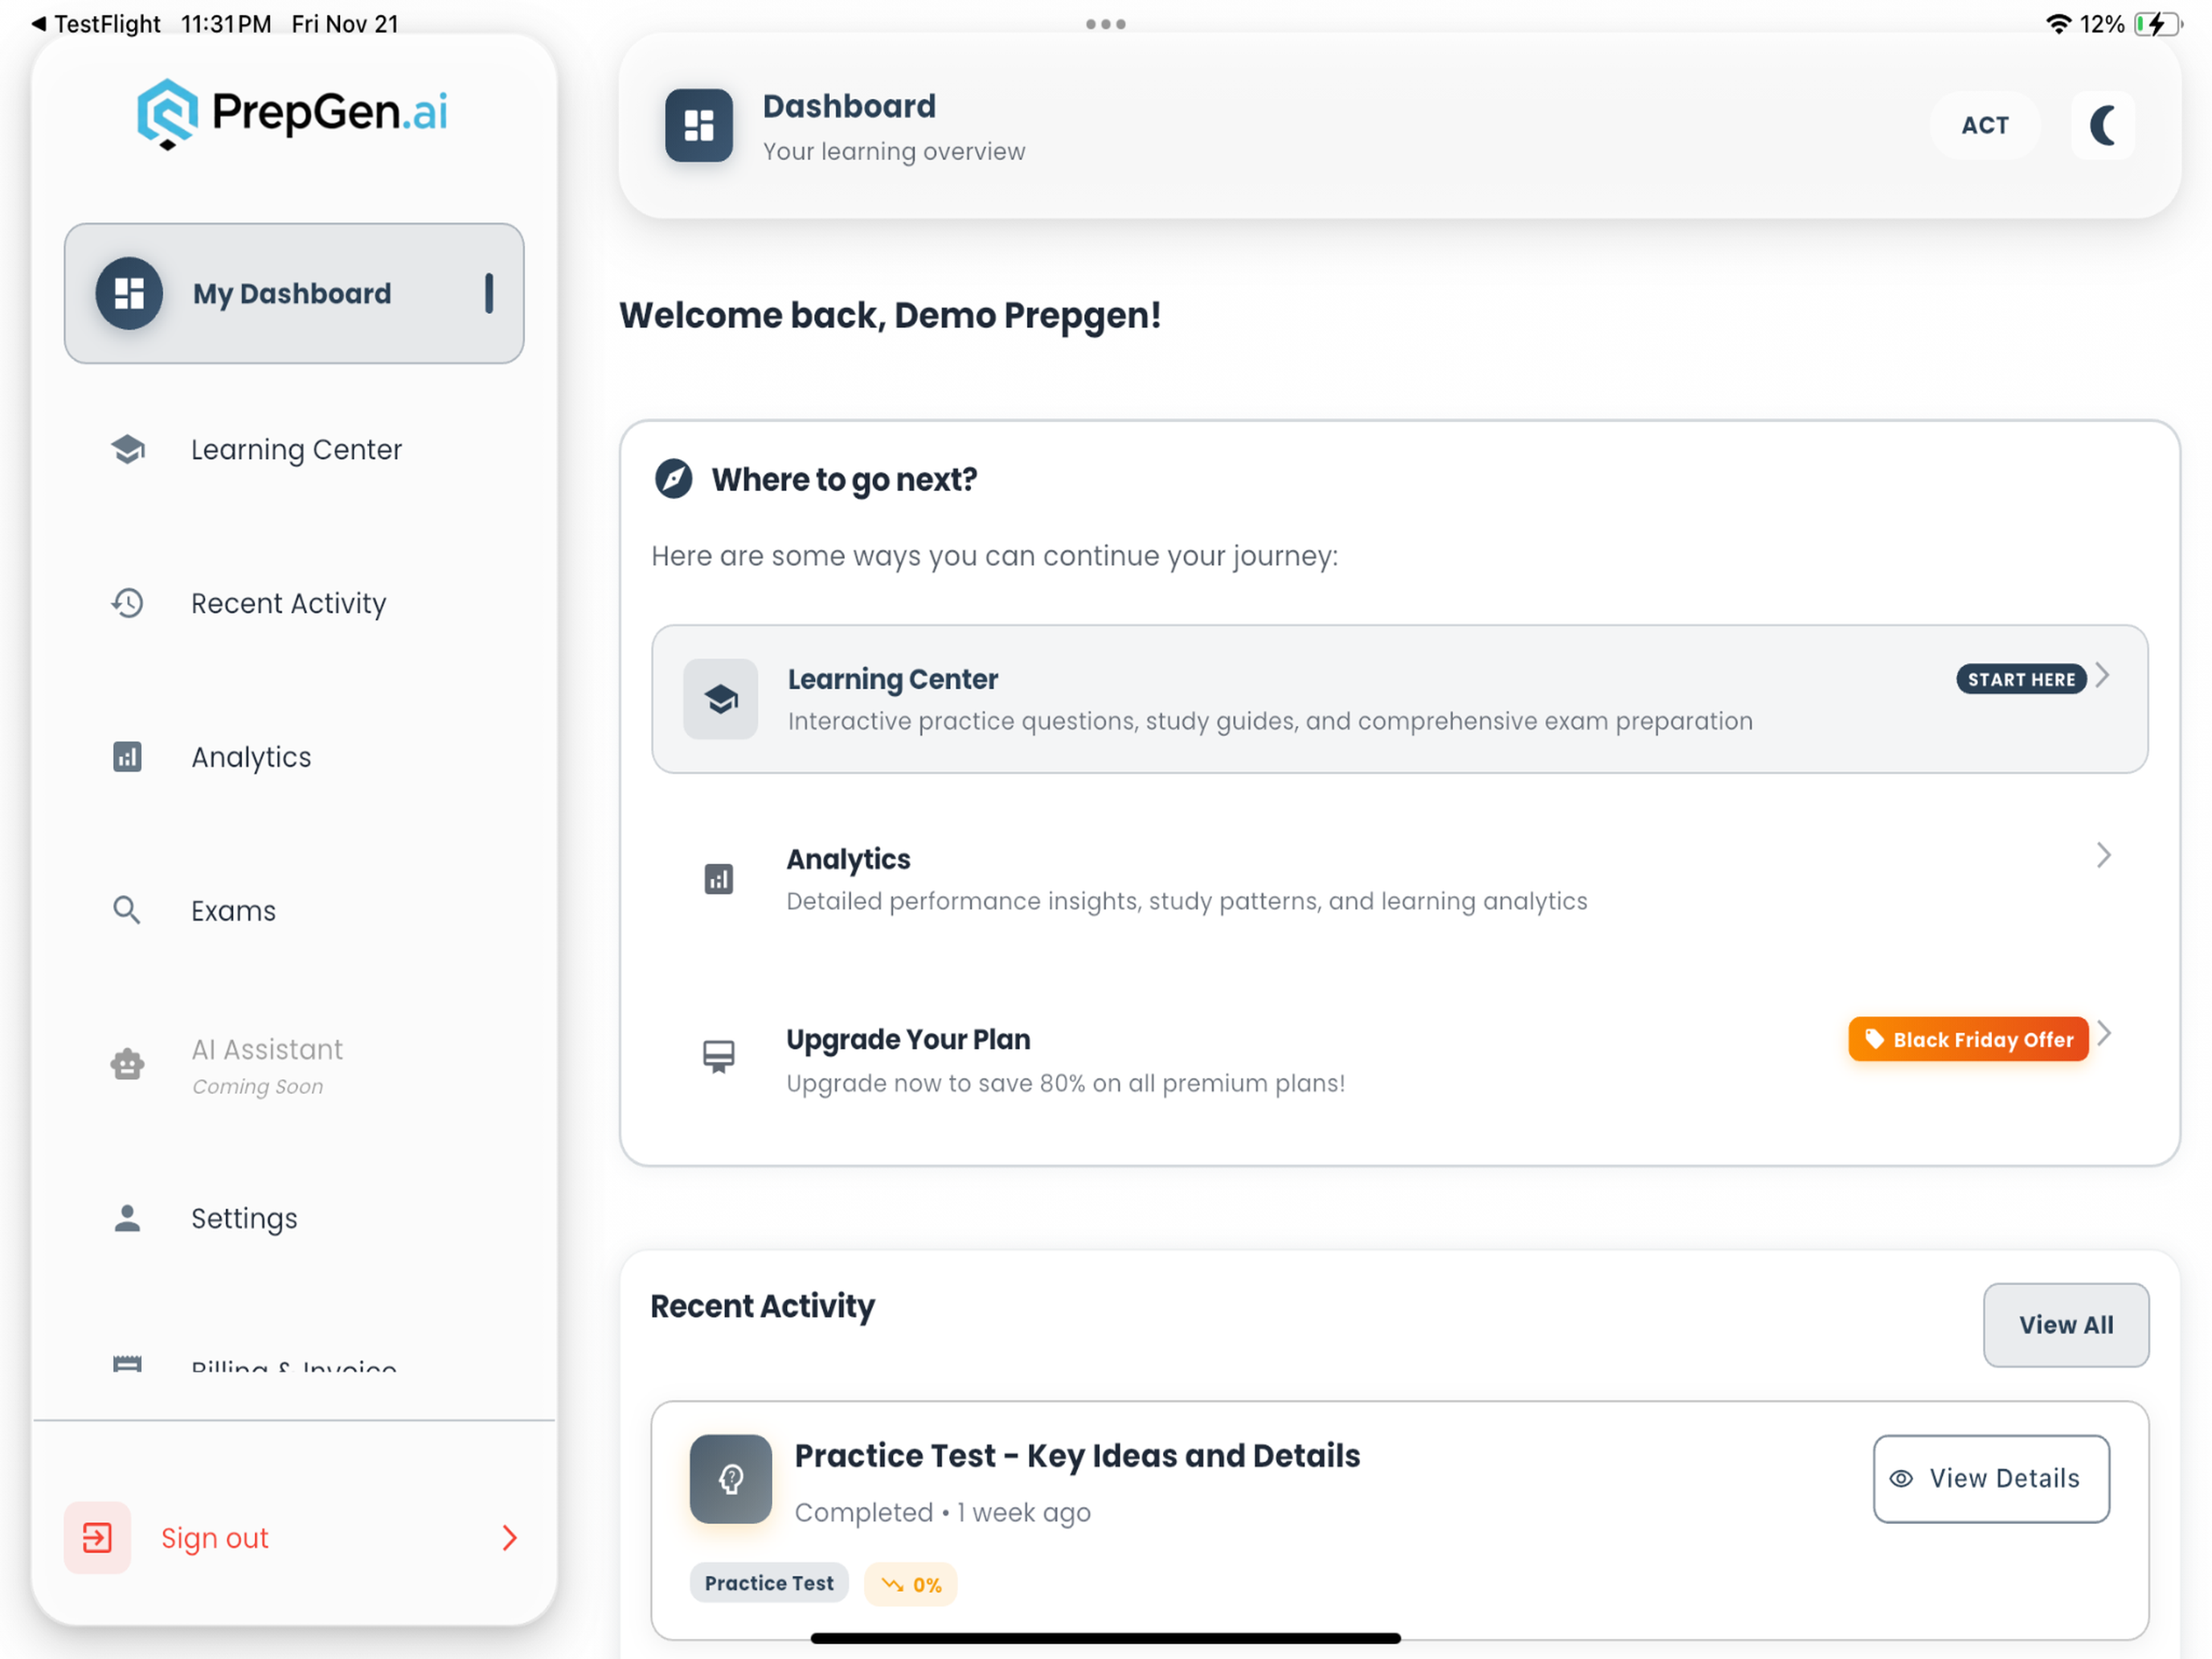The width and height of the screenshot is (2212, 1659).
Task: Click the 'Completed • 1 week ago' text
Action: 942,1512
